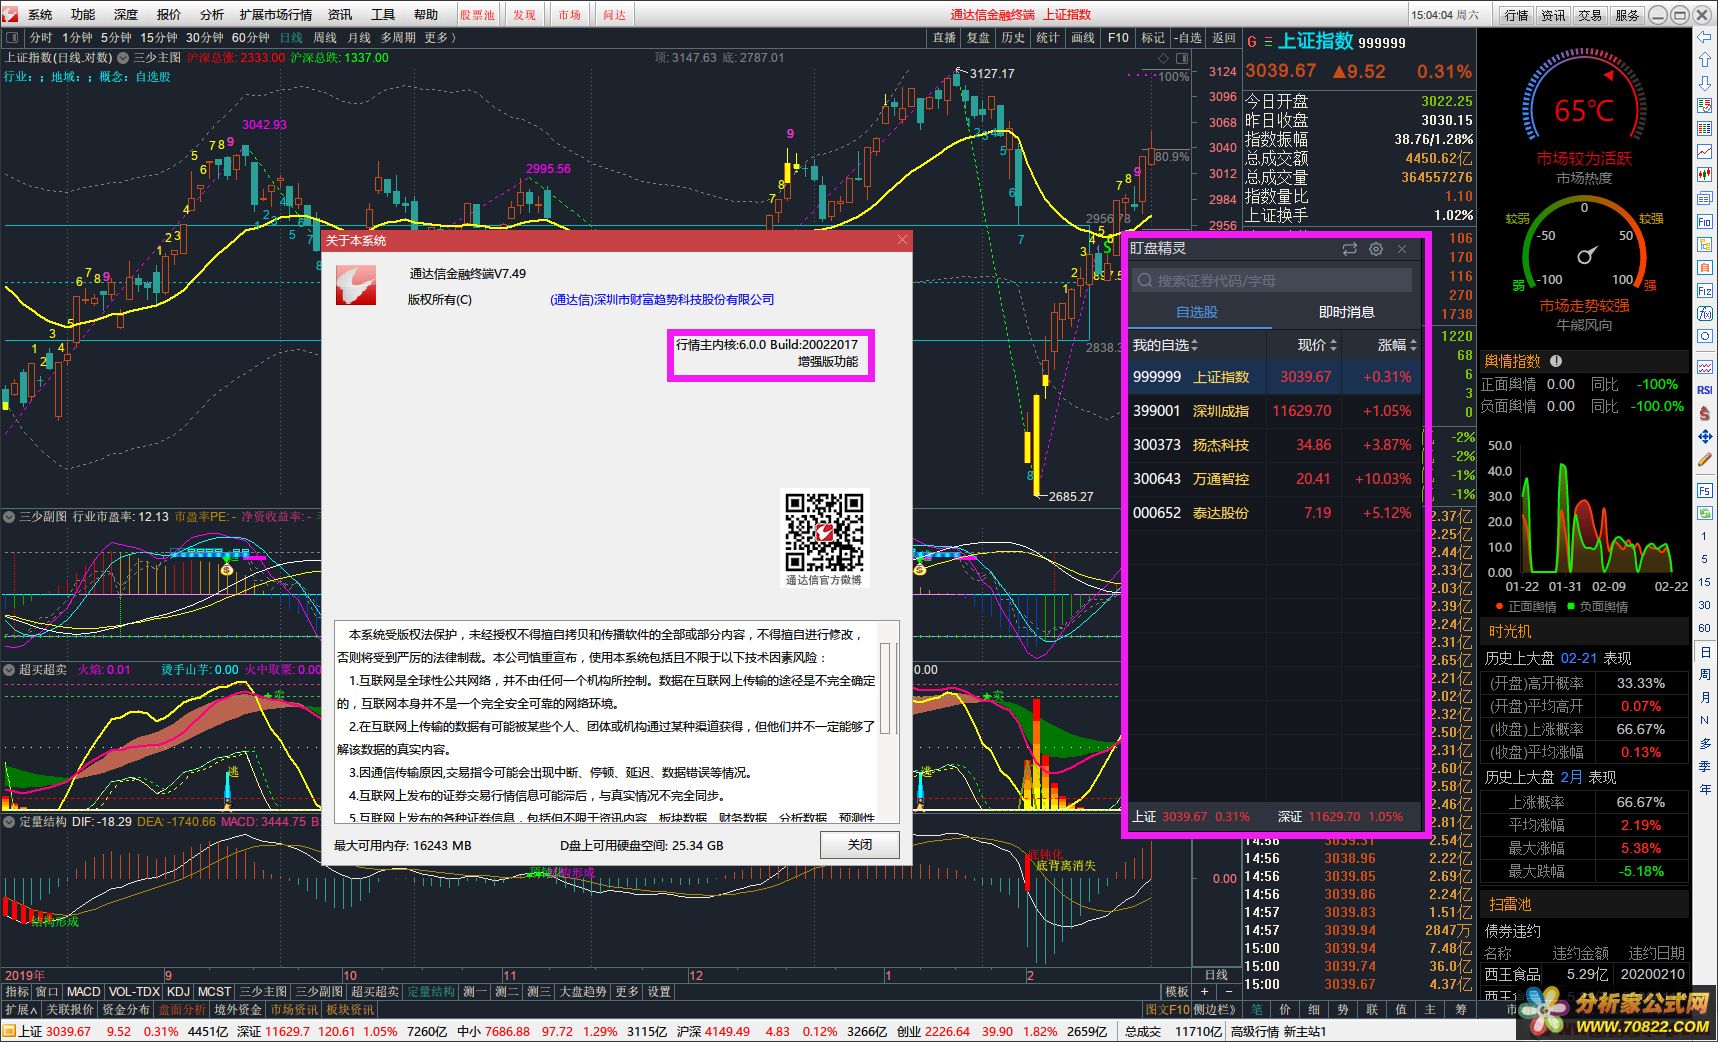Toggle the 定量结构 indicator tab at bottom
The image size is (1718, 1042).
pos(431,992)
